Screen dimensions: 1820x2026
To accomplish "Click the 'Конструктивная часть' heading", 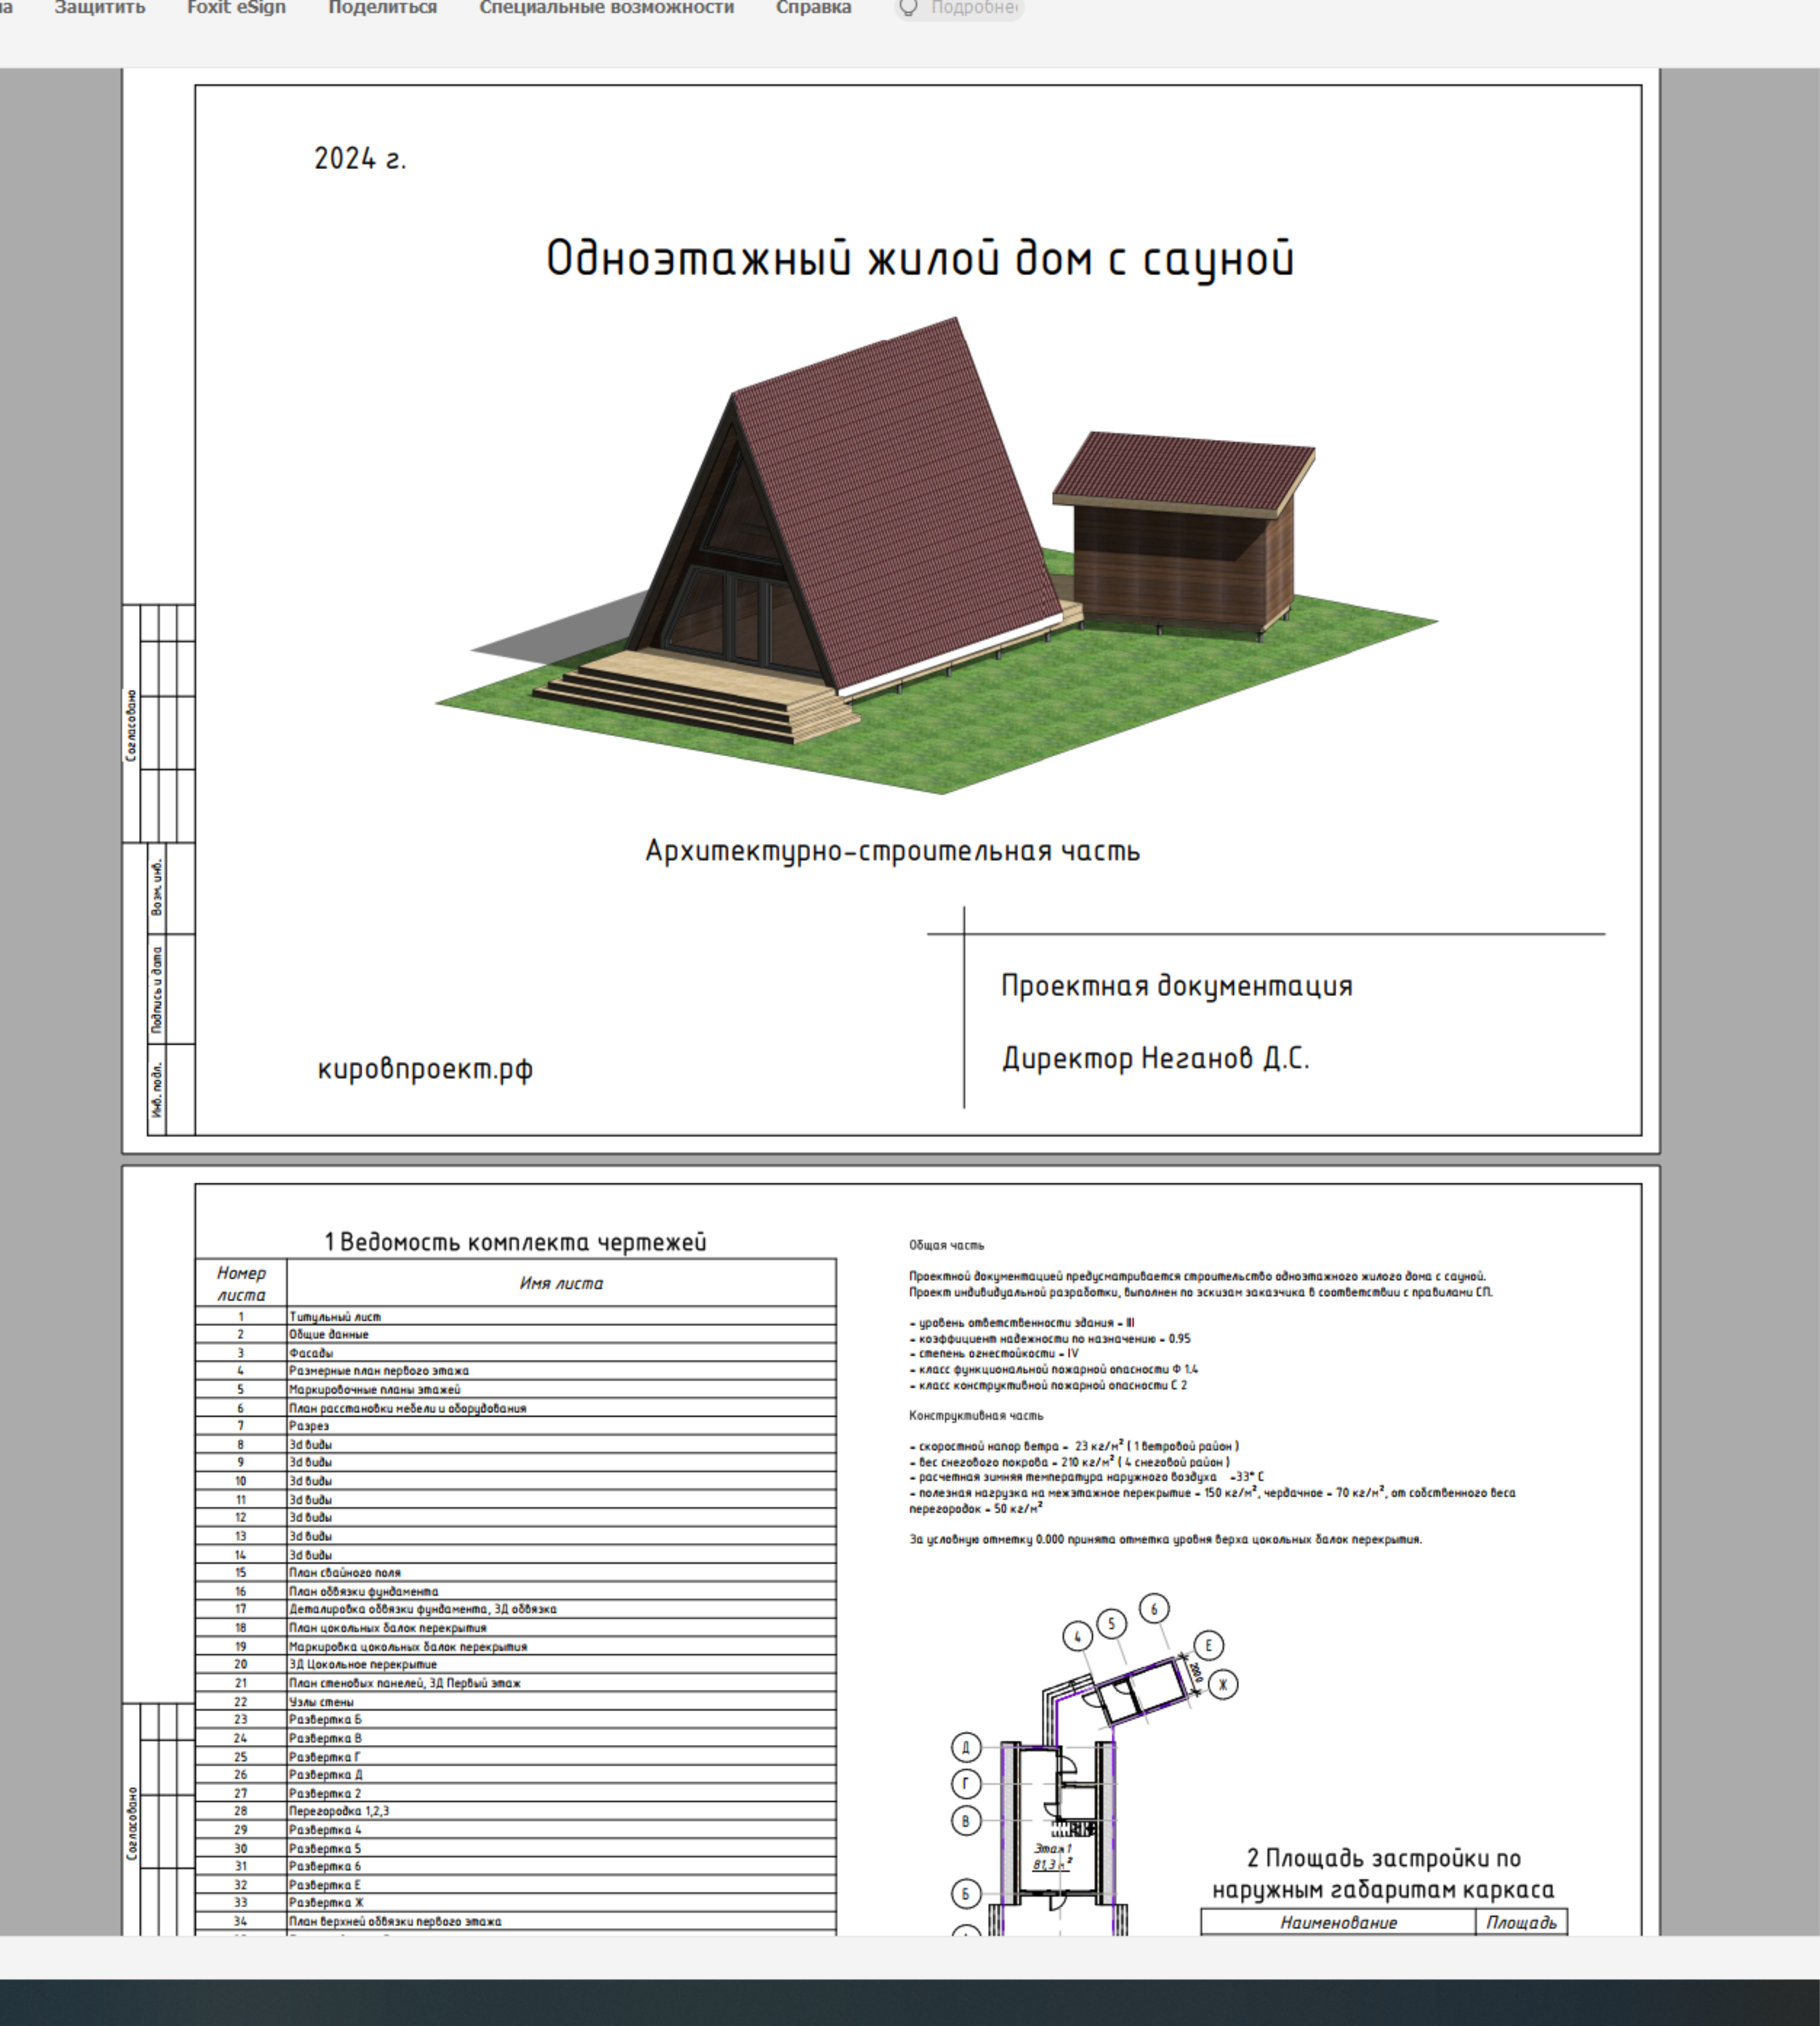I will (x=976, y=1416).
